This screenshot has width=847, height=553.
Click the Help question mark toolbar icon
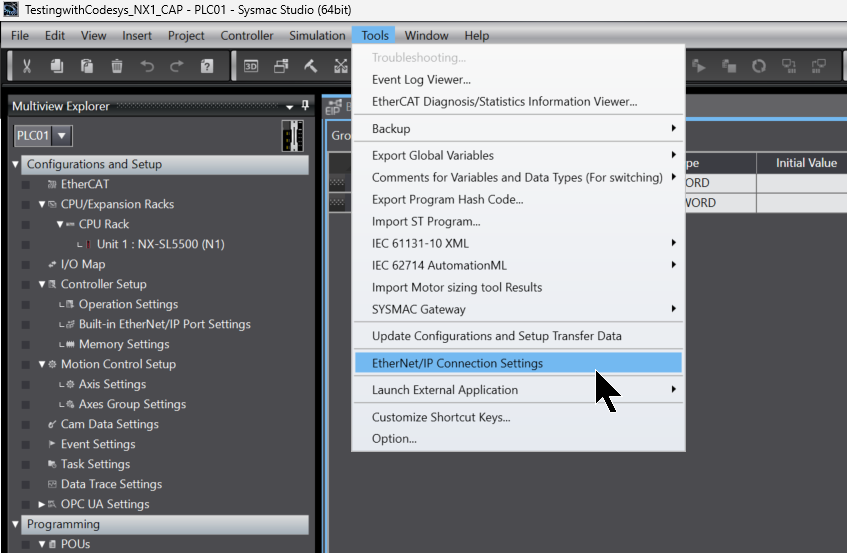[x=207, y=67]
